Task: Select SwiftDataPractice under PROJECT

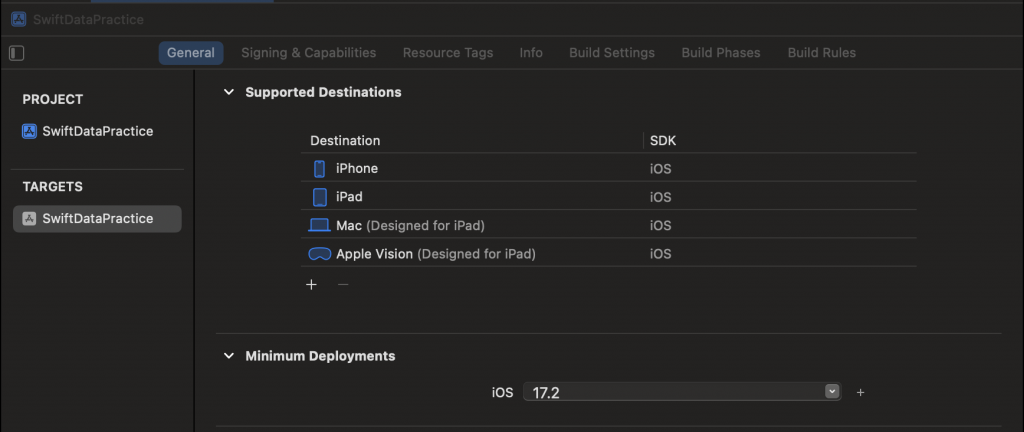Action: click(97, 132)
